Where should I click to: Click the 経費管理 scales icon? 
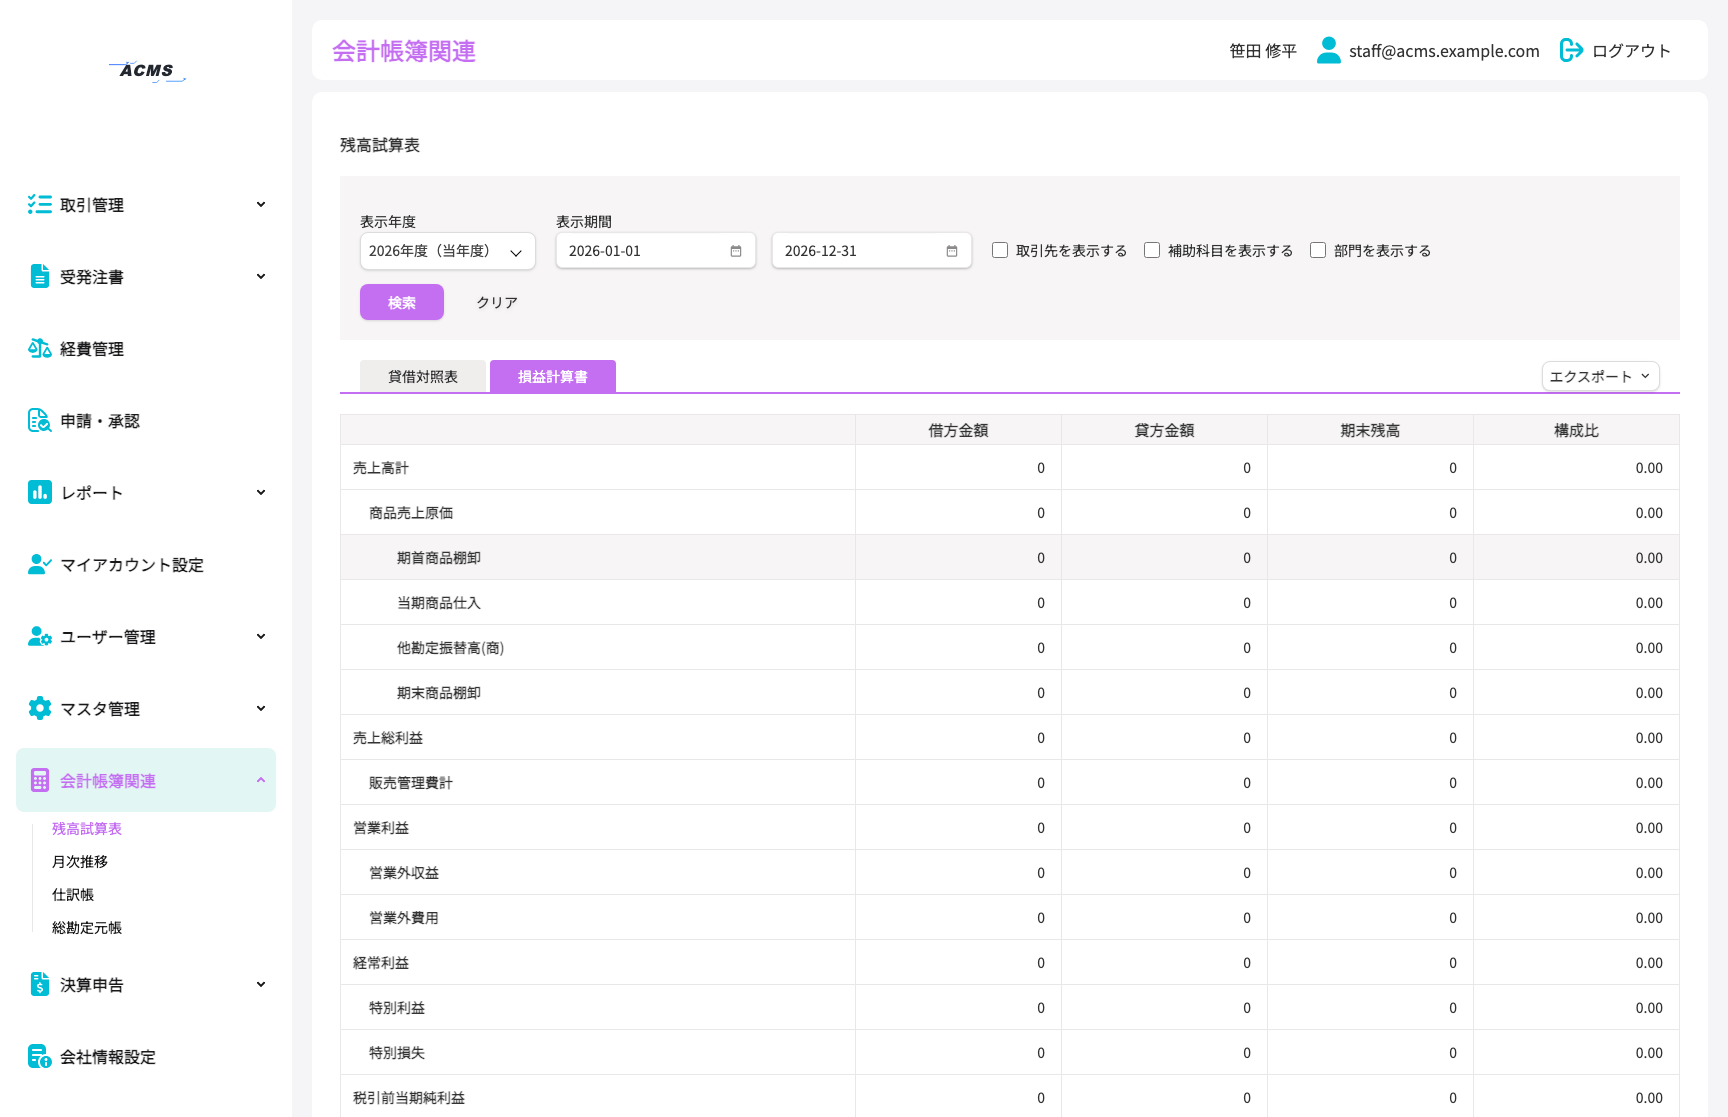point(40,349)
